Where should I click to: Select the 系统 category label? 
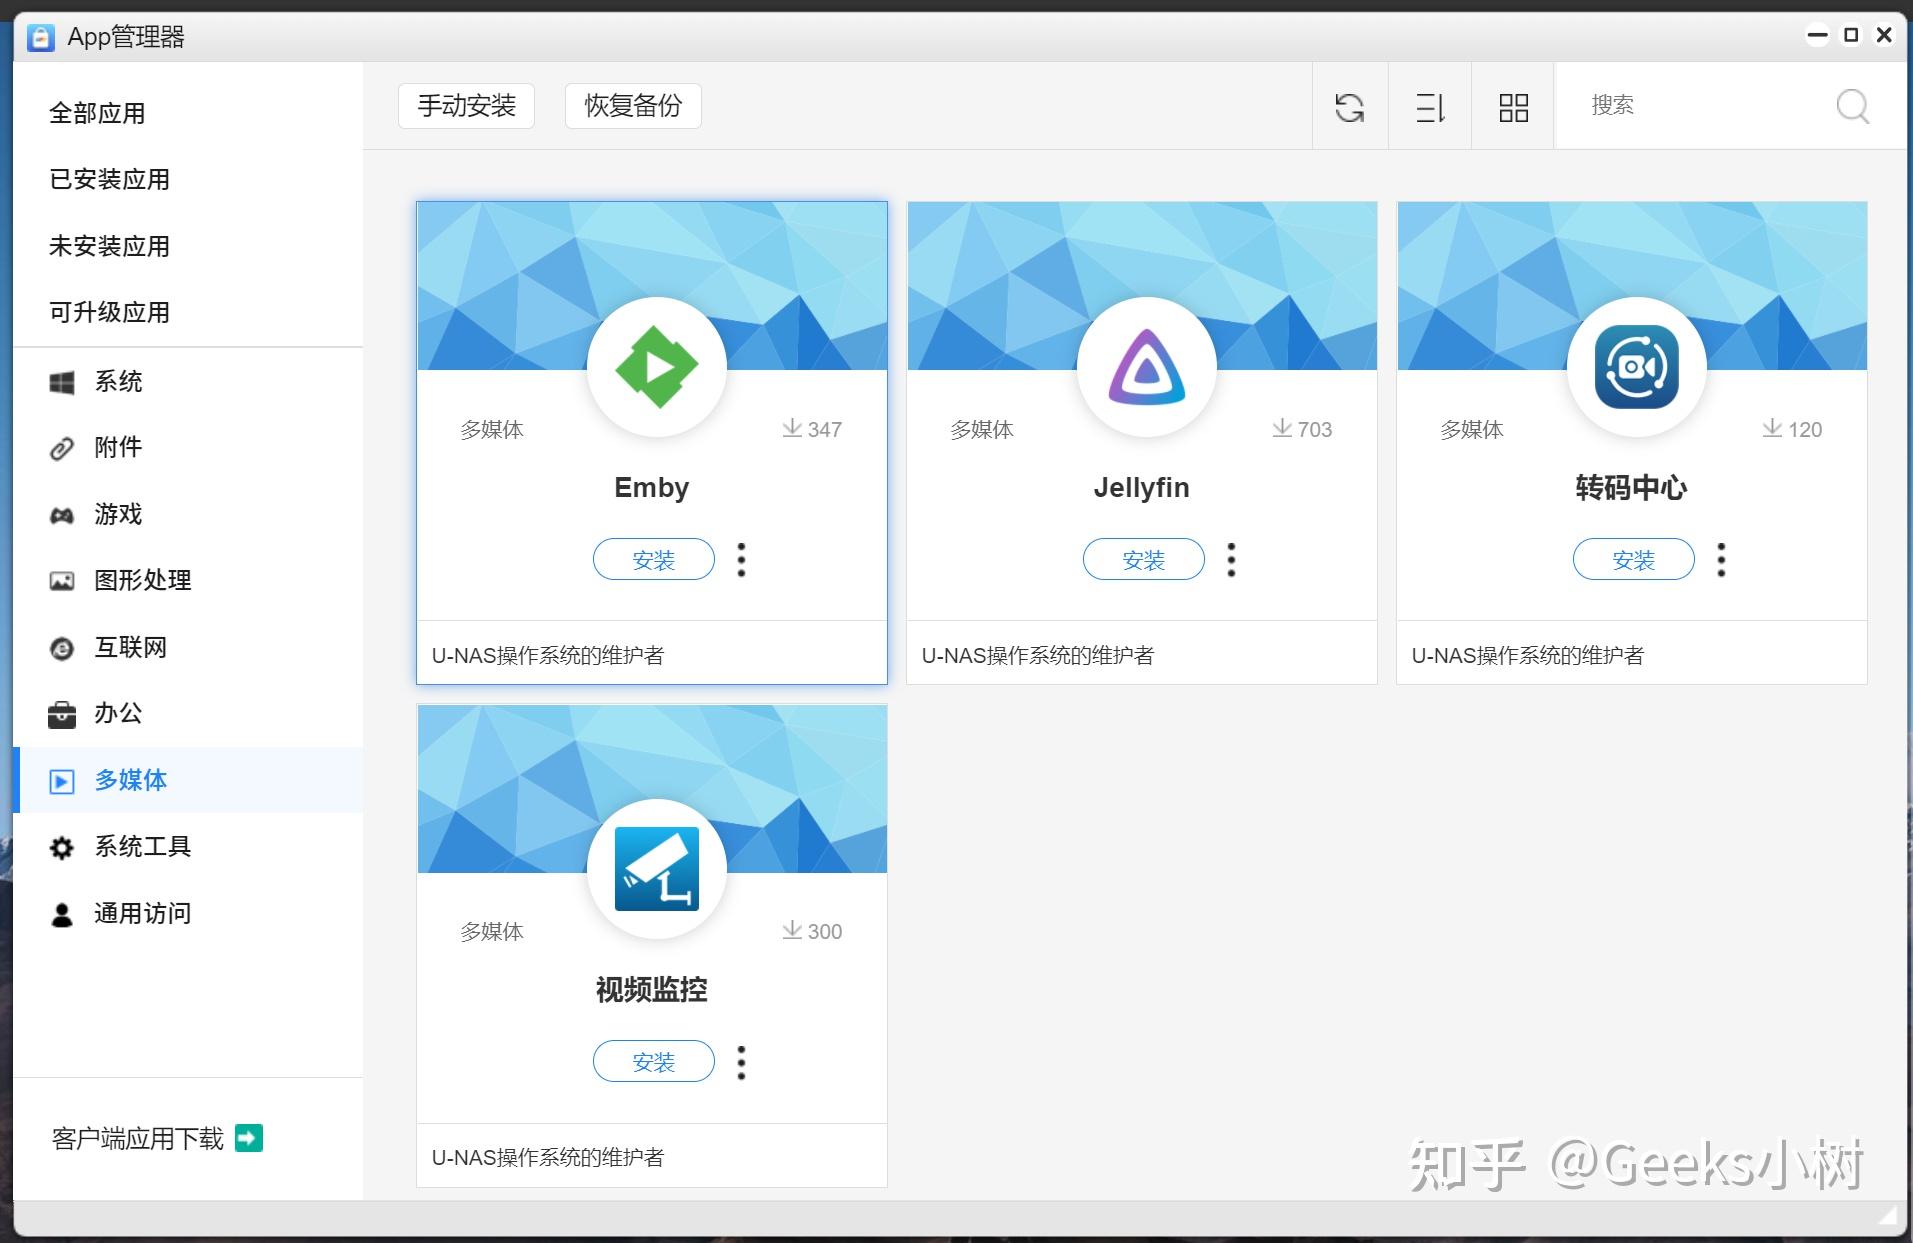tap(118, 381)
